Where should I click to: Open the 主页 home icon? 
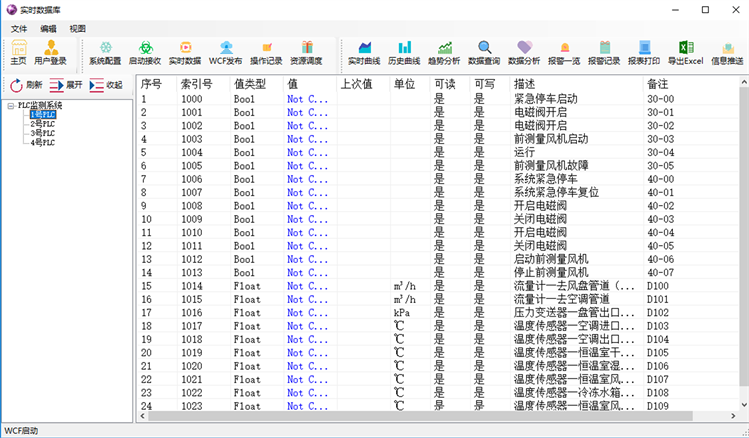[18, 53]
